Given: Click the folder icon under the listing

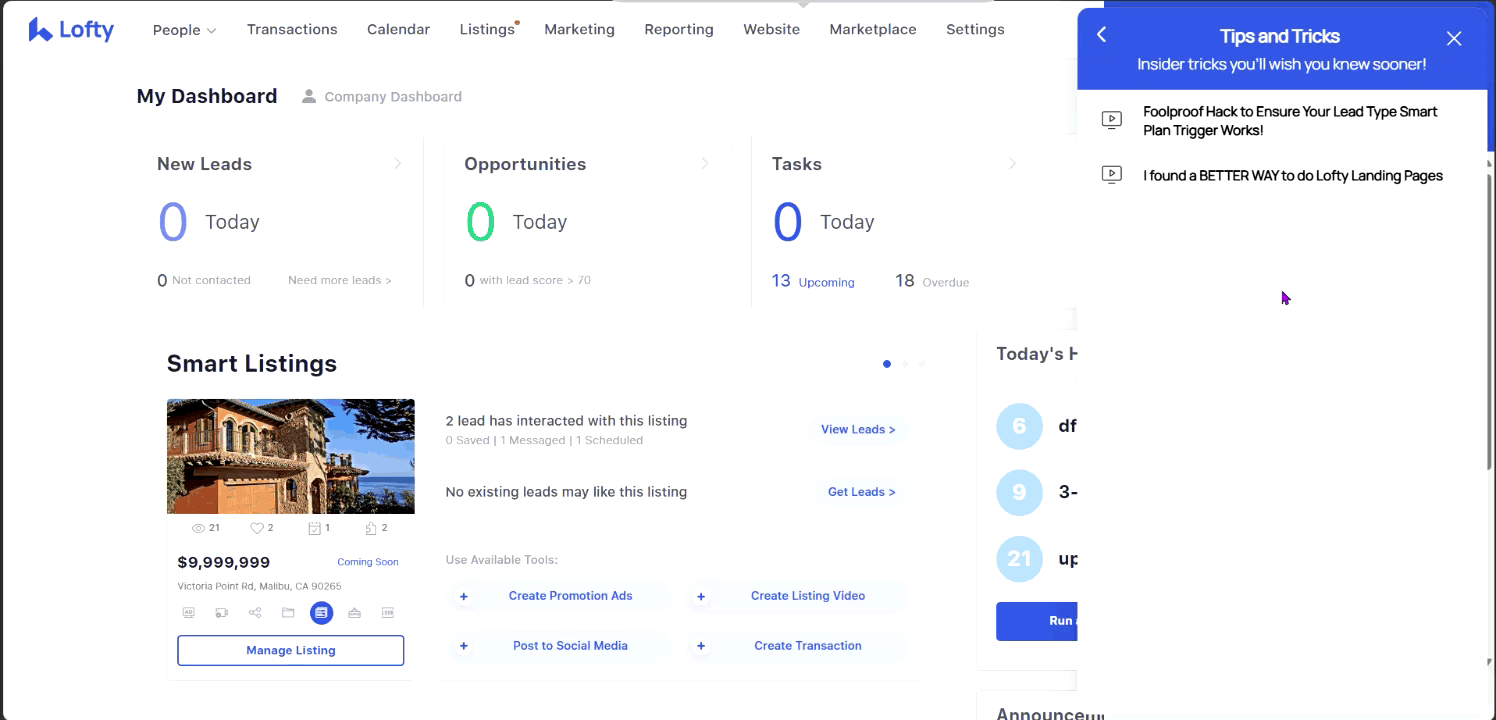Looking at the screenshot, I should (x=288, y=613).
